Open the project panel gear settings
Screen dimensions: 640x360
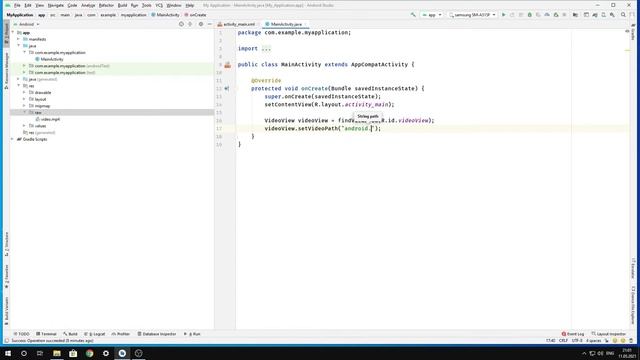point(200,24)
